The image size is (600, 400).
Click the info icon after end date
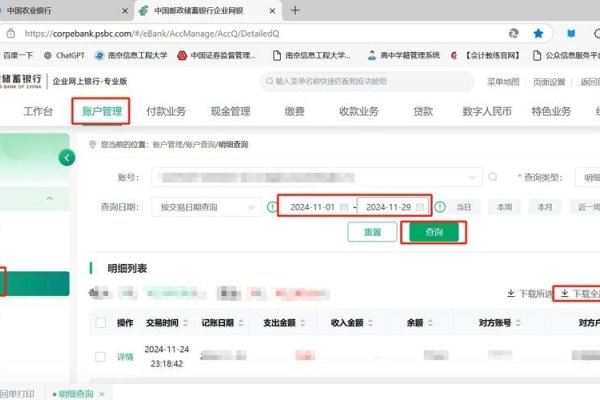click(440, 207)
